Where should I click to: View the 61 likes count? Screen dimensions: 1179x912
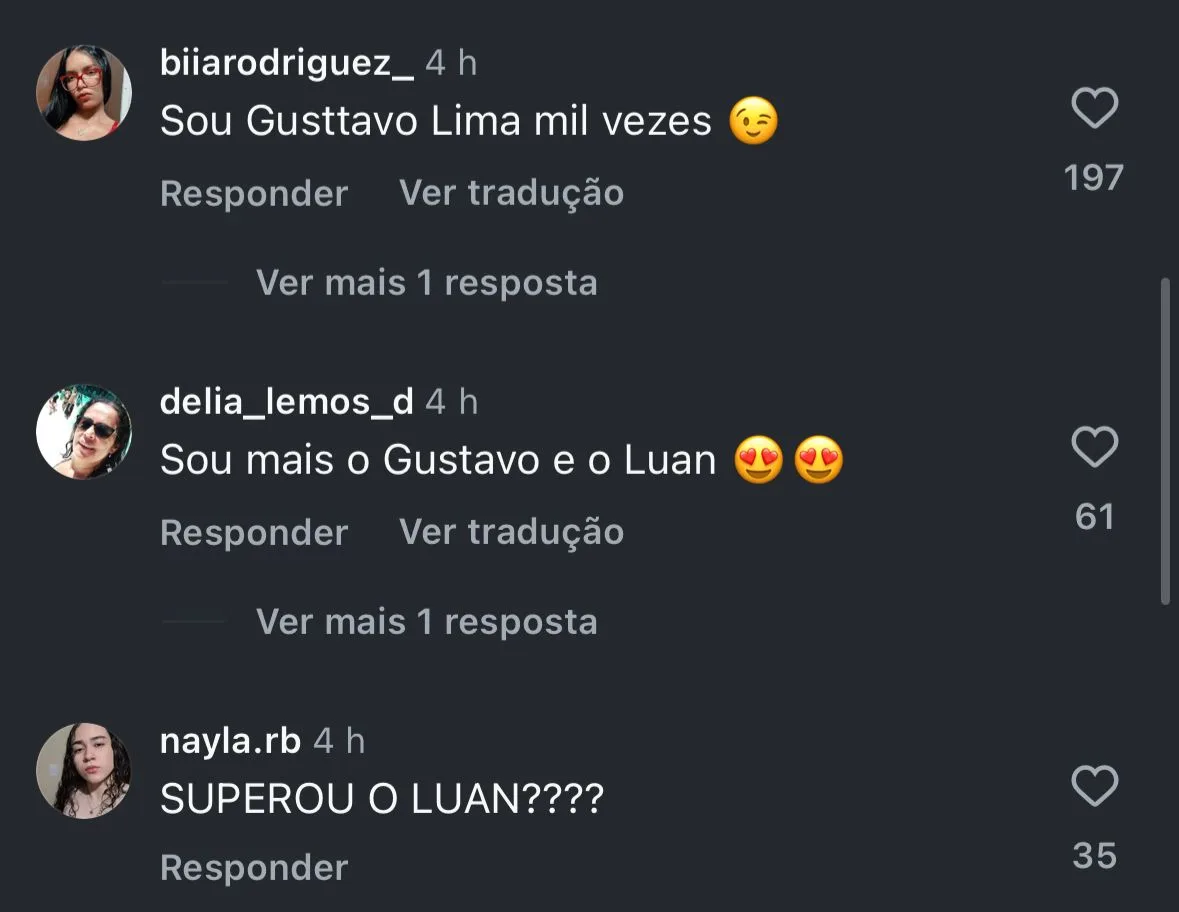point(1094,517)
